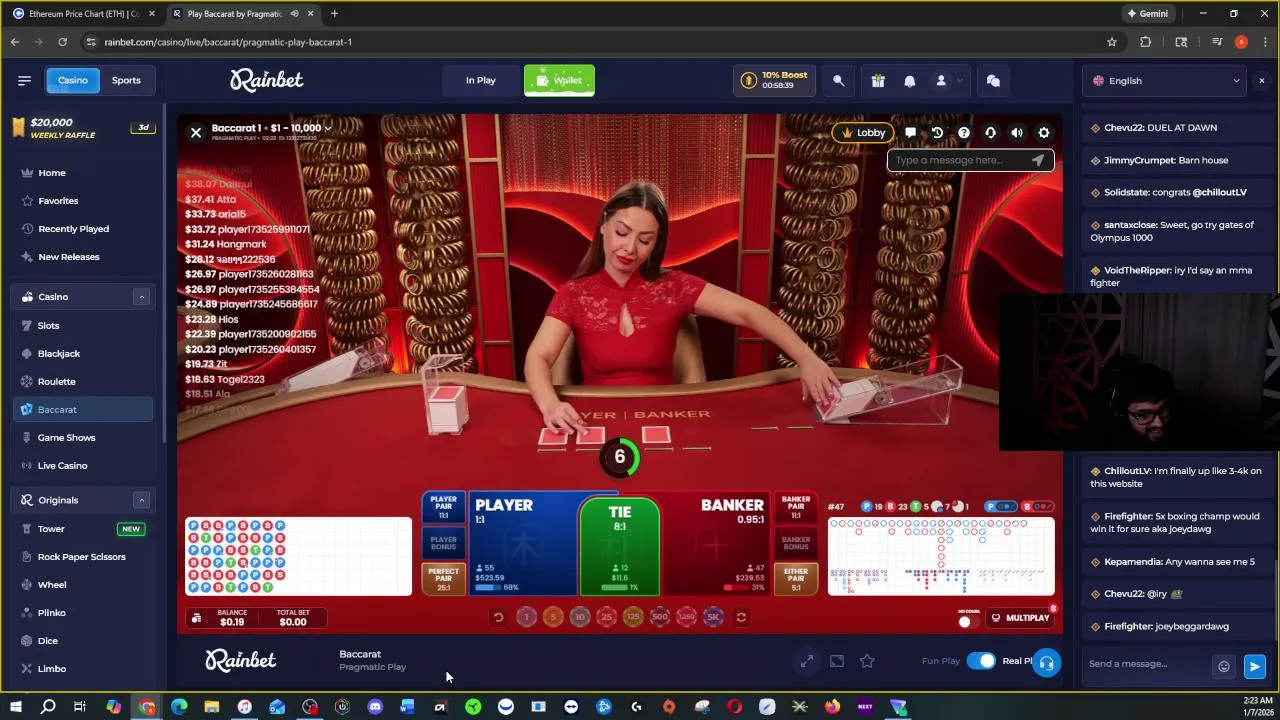The height and width of the screenshot is (720, 1280).
Task: Open the help question mark icon
Action: pos(964,132)
